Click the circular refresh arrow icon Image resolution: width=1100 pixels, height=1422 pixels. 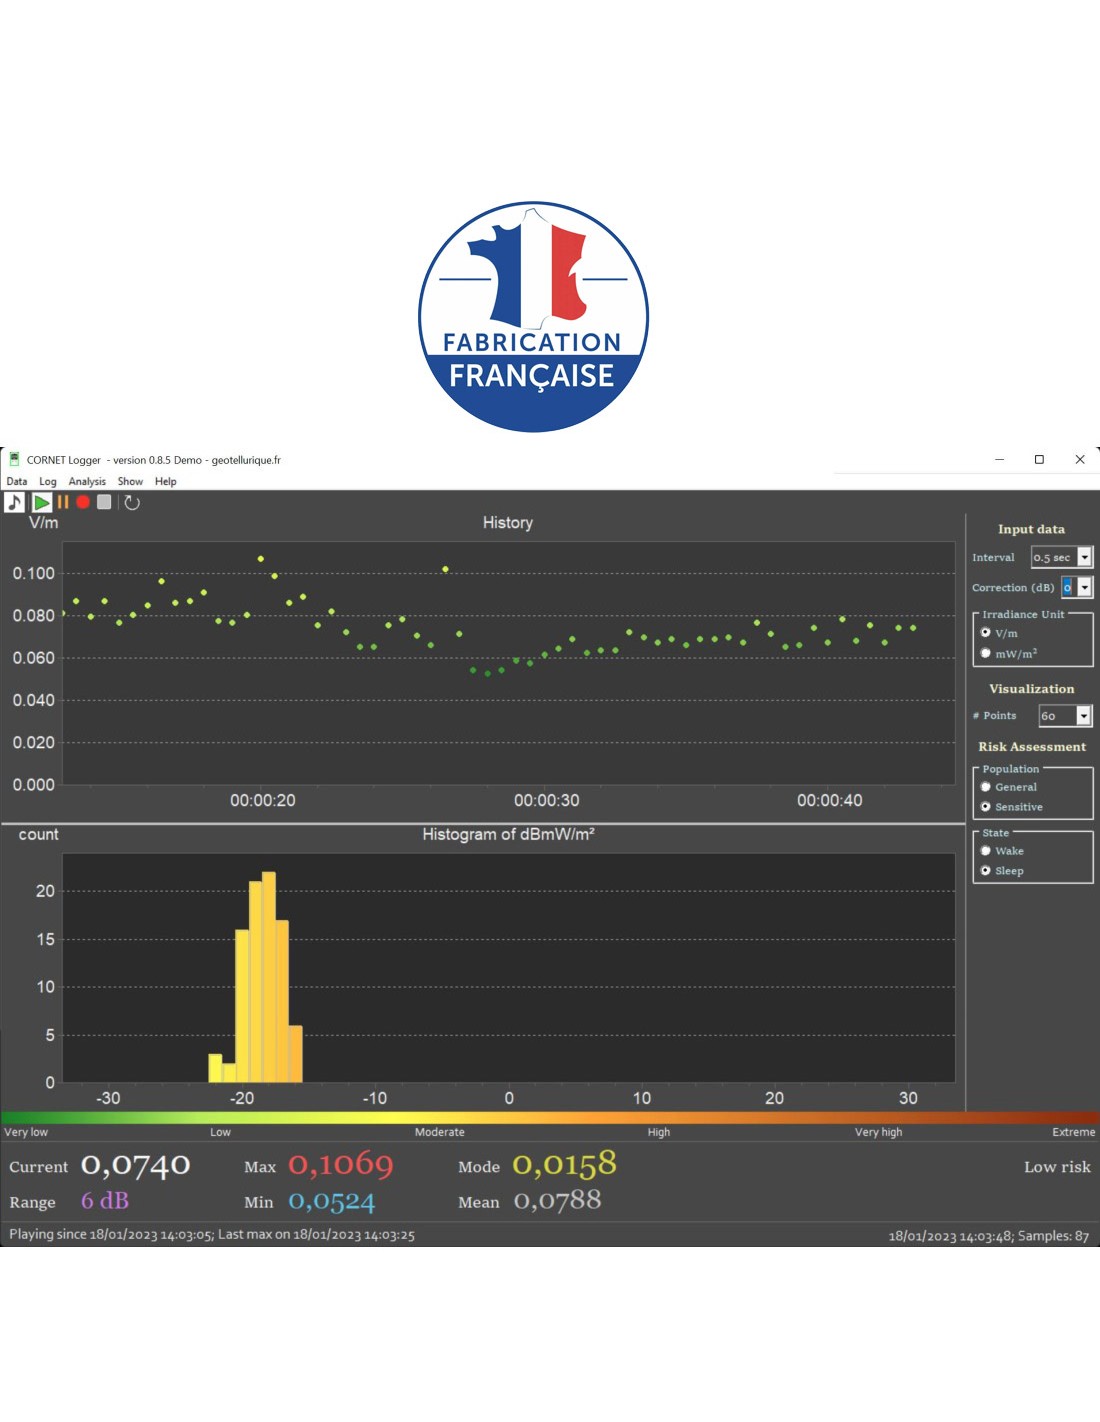(132, 502)
